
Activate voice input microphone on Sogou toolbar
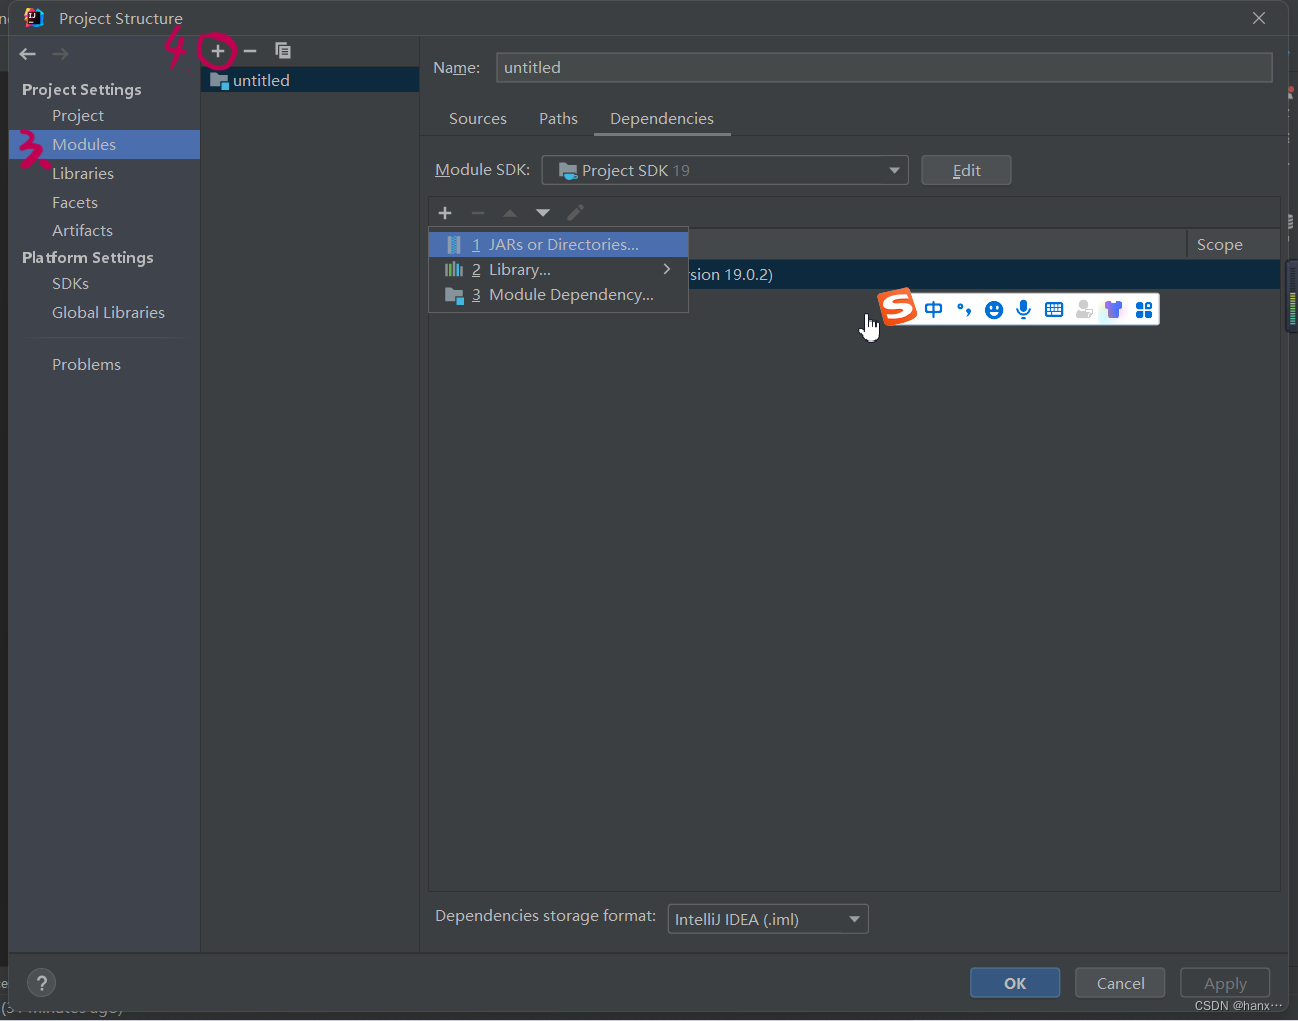[1023, 310]
